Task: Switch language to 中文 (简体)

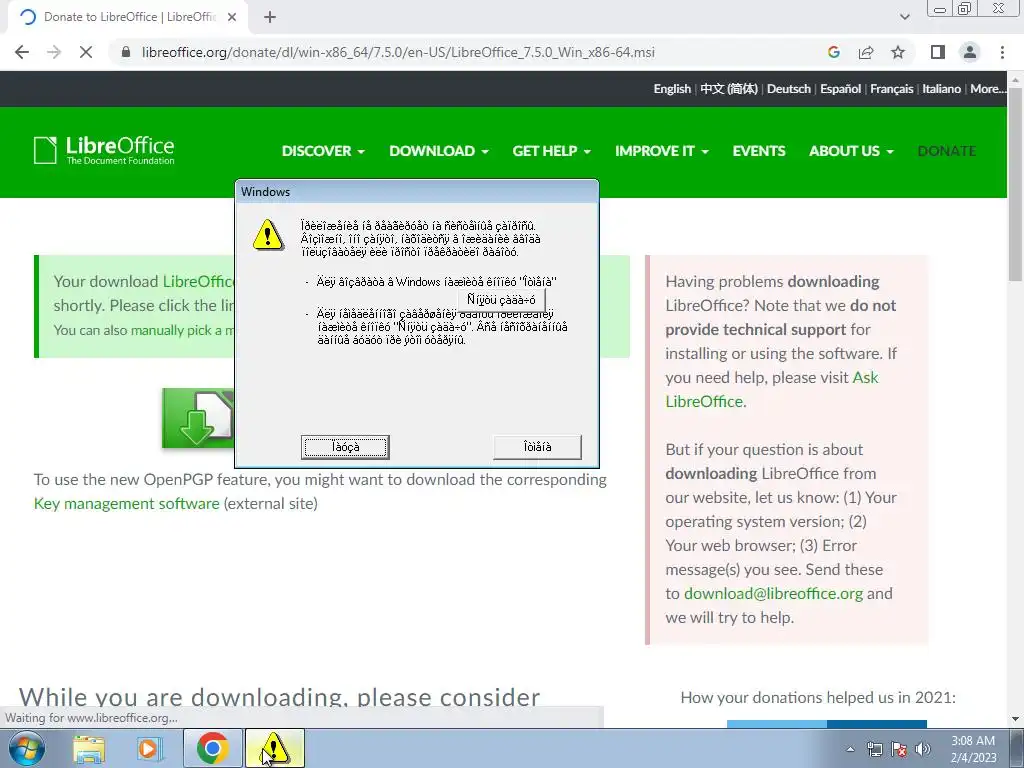Action: click(x=729, y=89)
